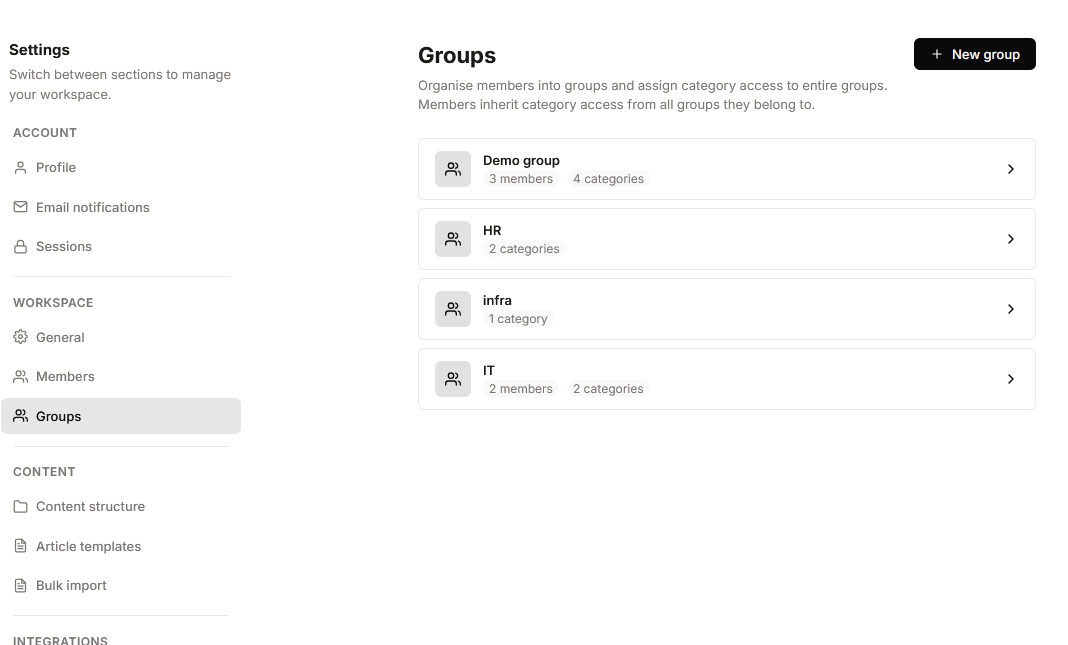Viewport: 1068px width, 645px height.
Task: Click the Sessions lock icon
Action: [x=20, y=247]
